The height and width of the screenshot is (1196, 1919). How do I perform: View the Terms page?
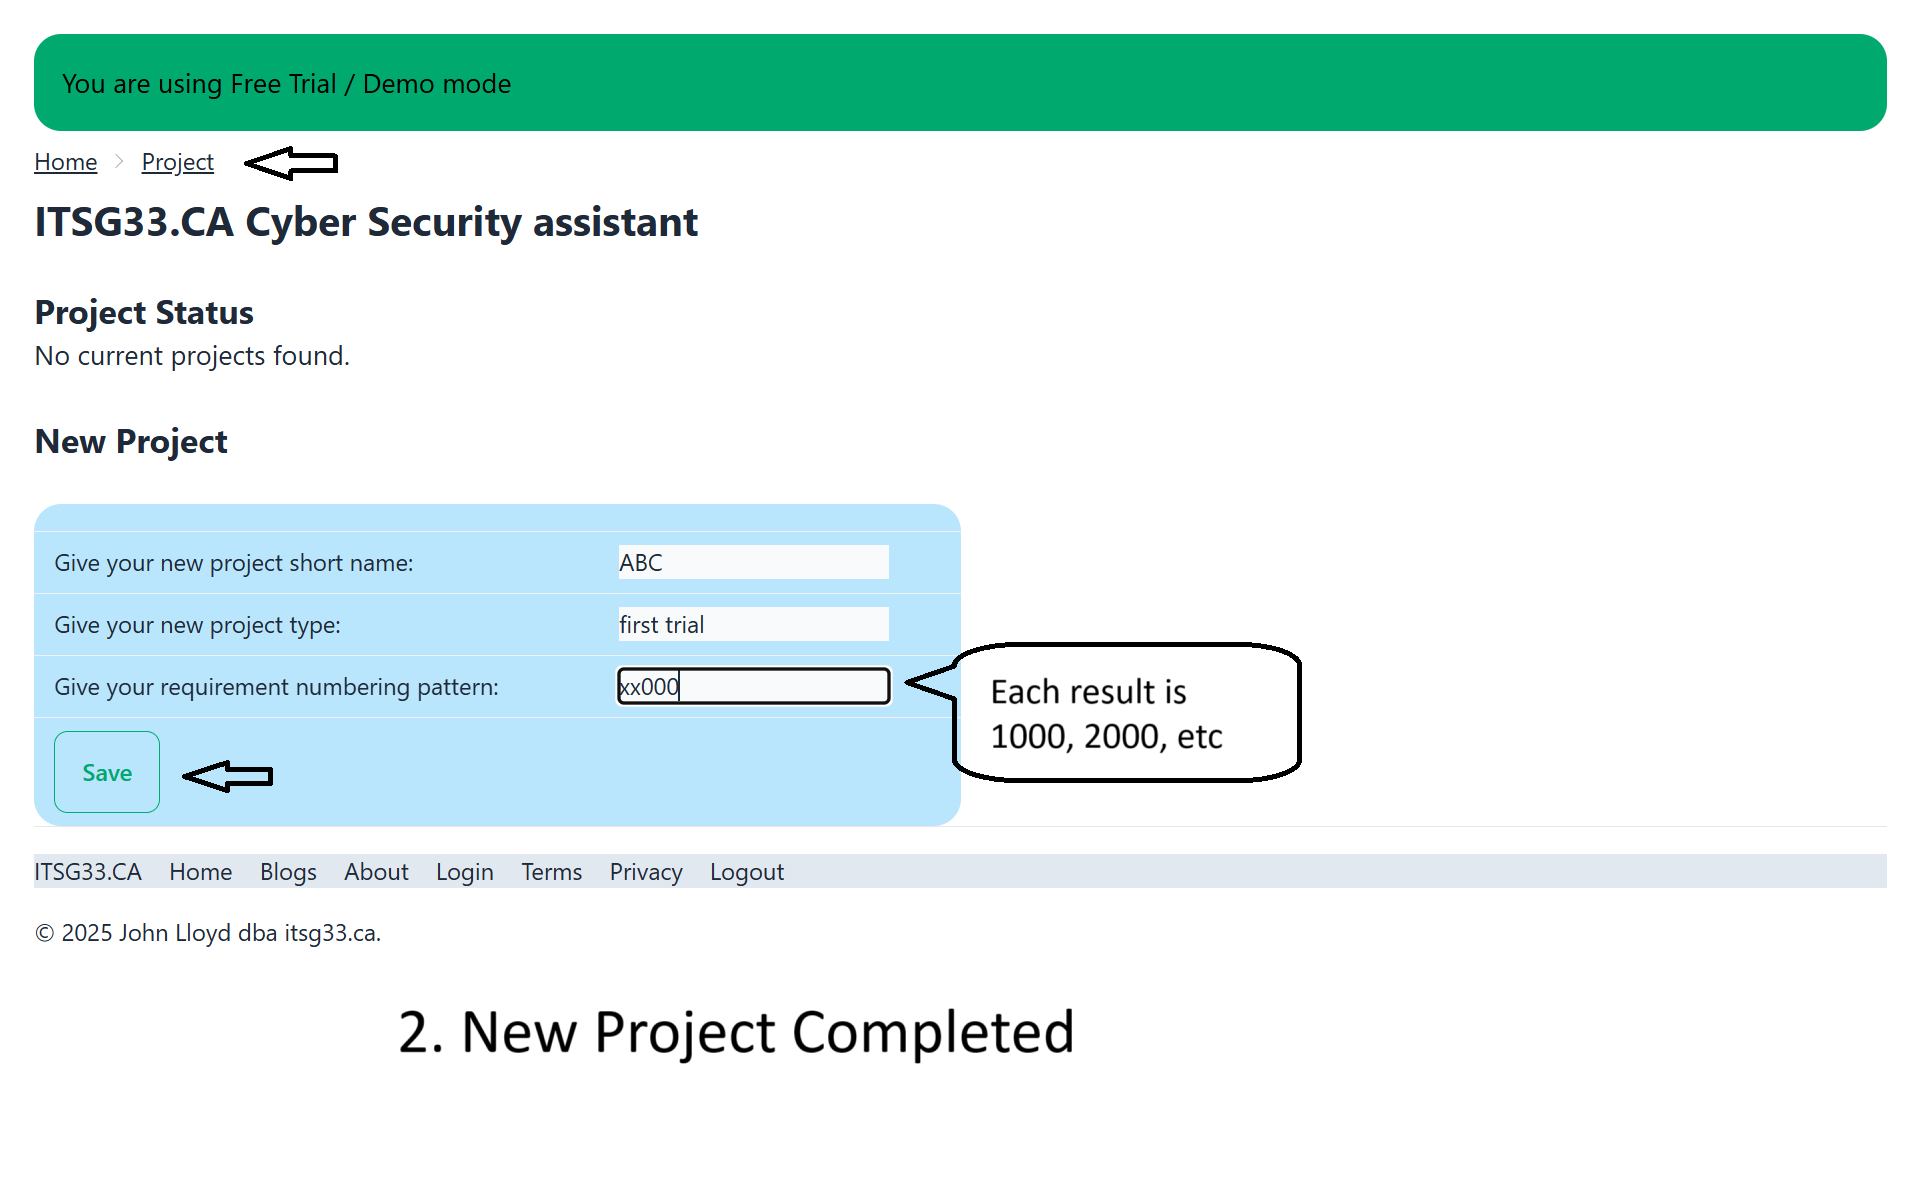(x=552, y=872)
